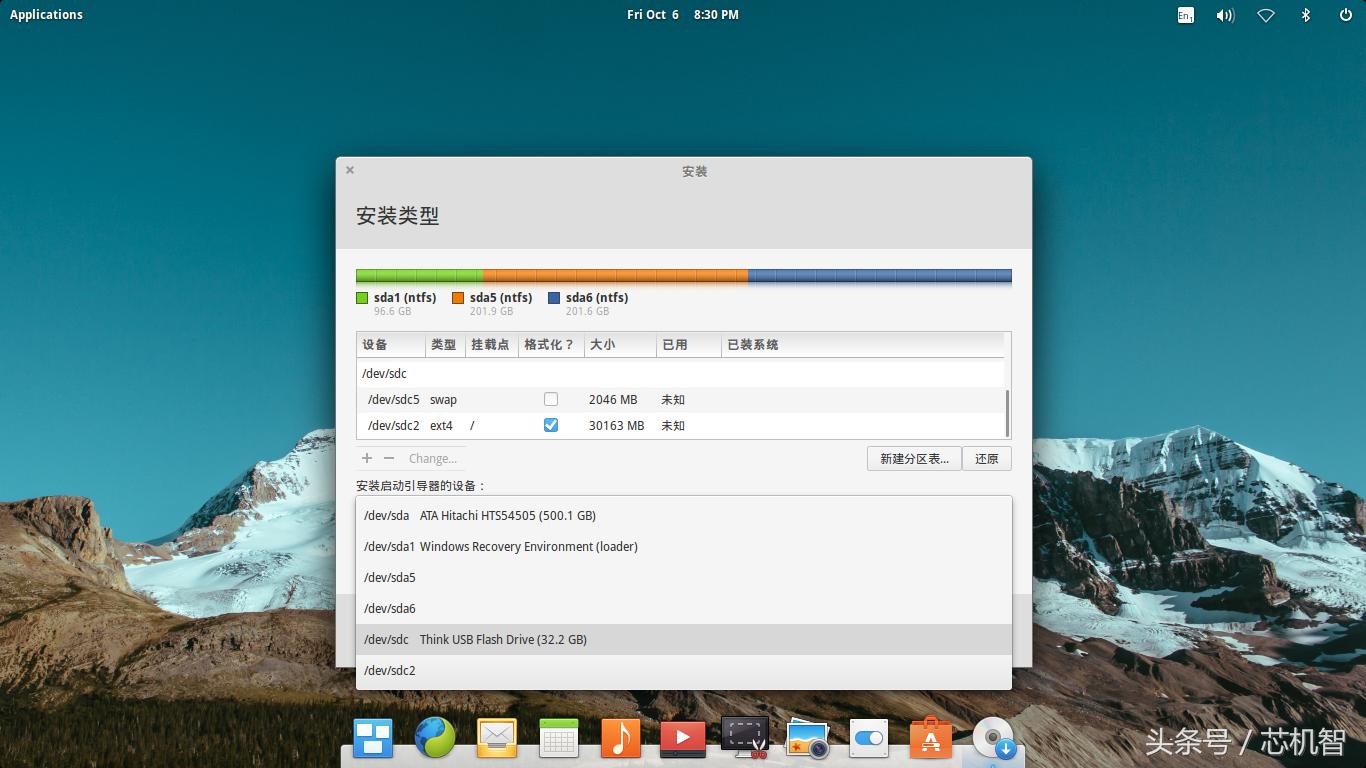Click the 新建分区表 button
The height and width of the screenshot is (768, 1366).
click(913, 458)
